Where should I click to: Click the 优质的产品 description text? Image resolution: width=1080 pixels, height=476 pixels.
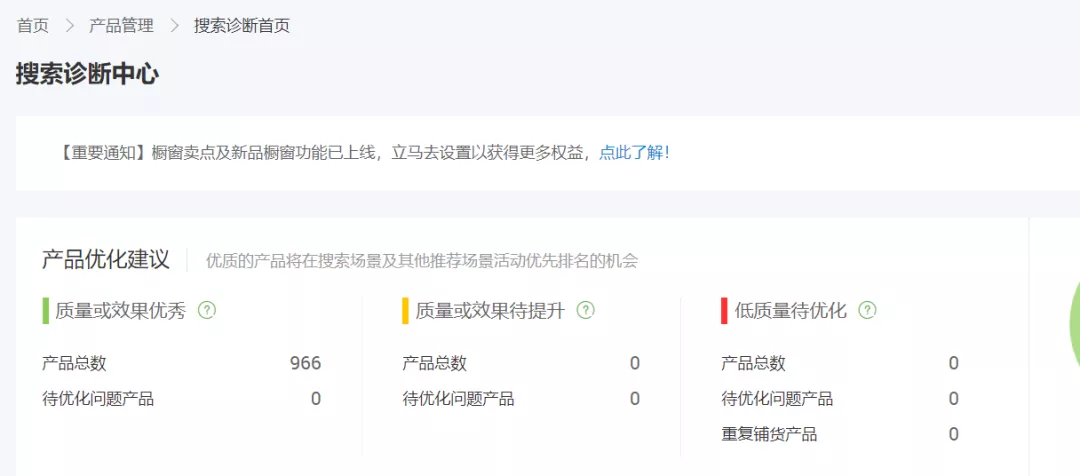tap(422, 261)
